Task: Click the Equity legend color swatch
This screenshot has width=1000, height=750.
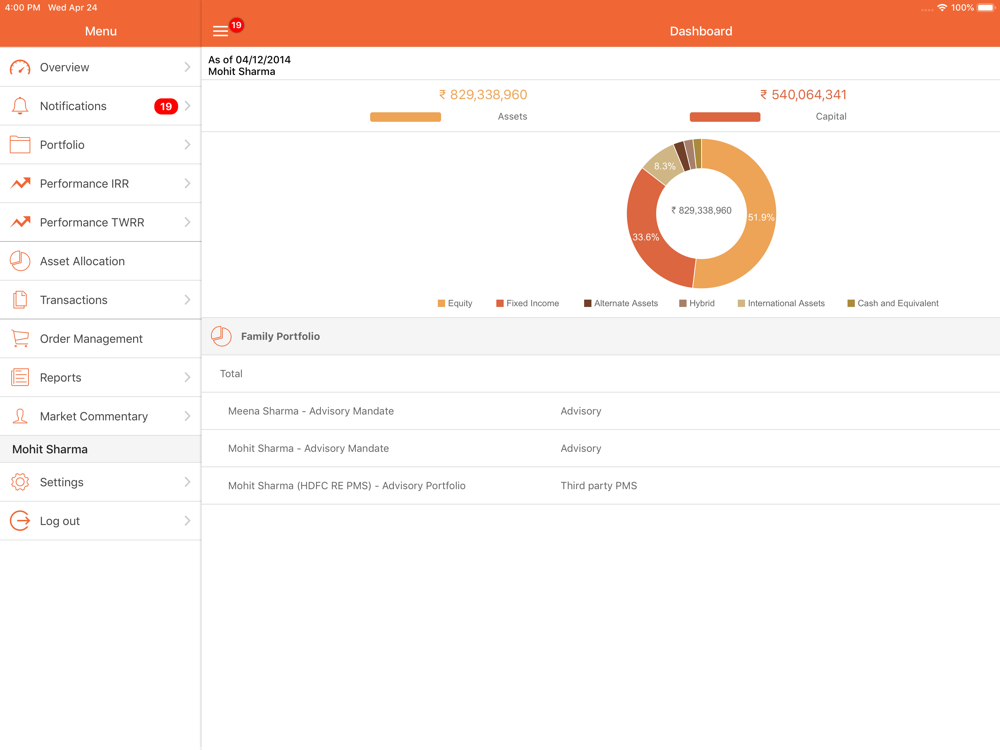Action: [x=441, y=303]
